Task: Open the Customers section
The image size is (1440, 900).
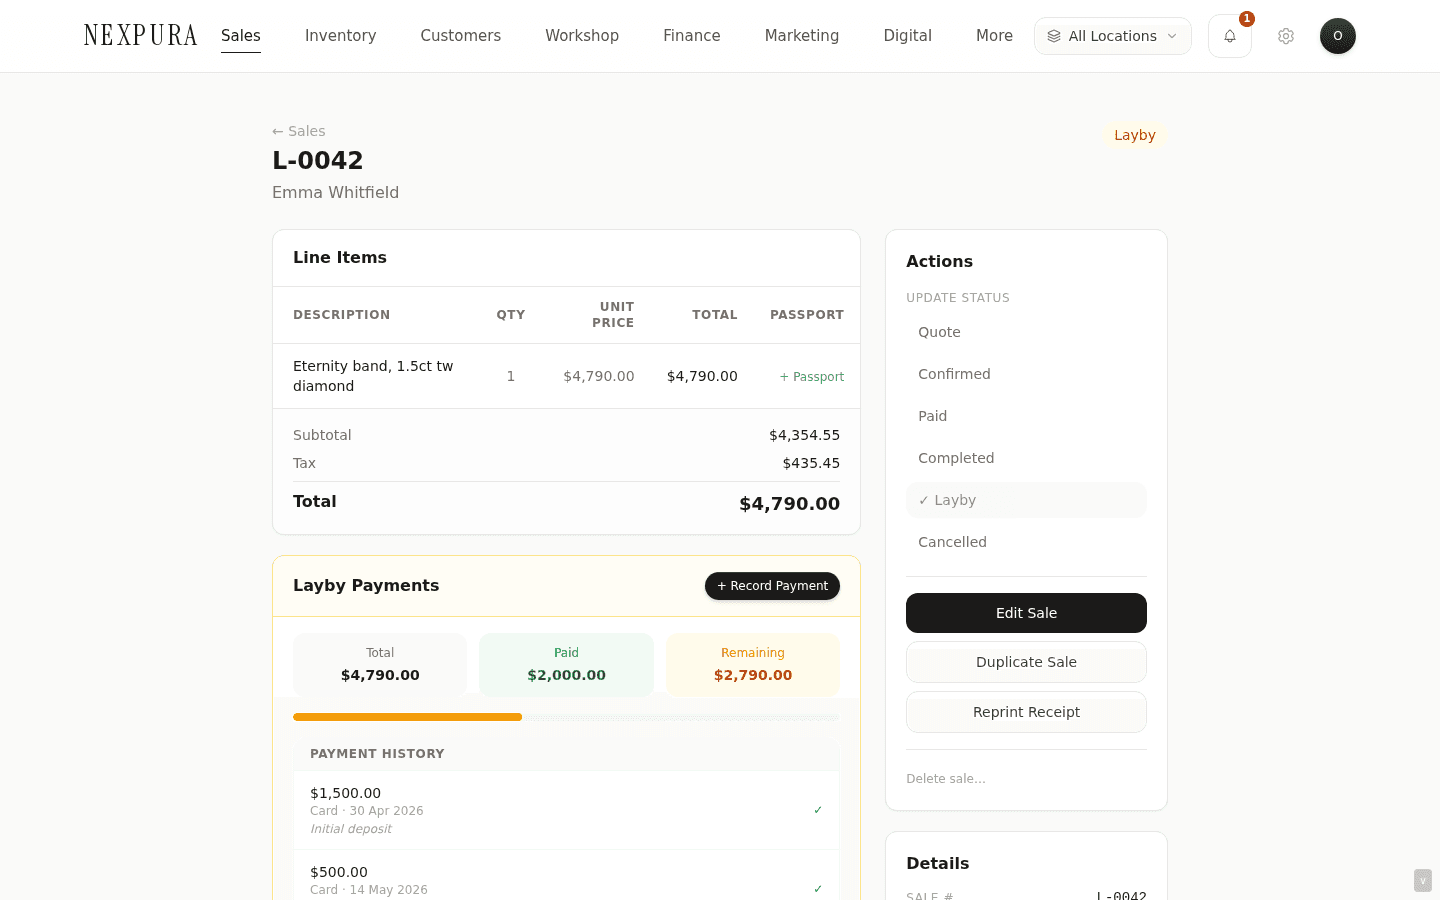Action: click(461, 36)
